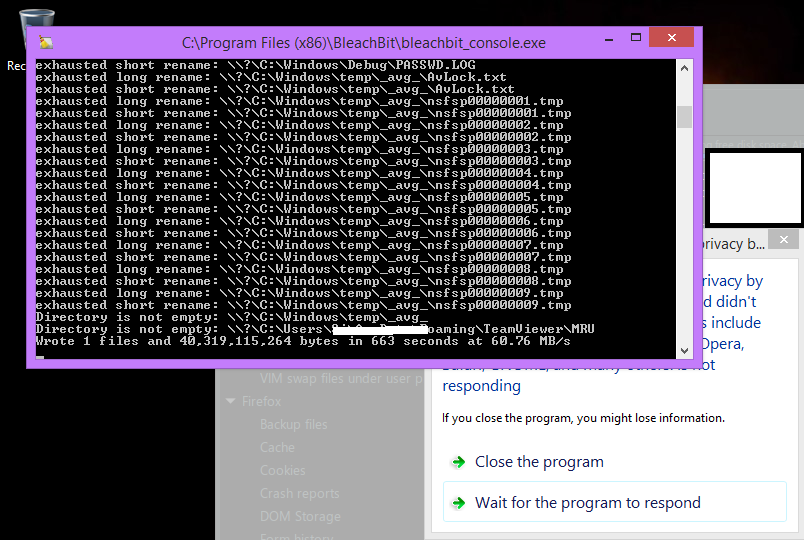804x540 pixels.
Task: Select Crash reports under Firefox
Action: pyautogui.click(x=299, y=493)
